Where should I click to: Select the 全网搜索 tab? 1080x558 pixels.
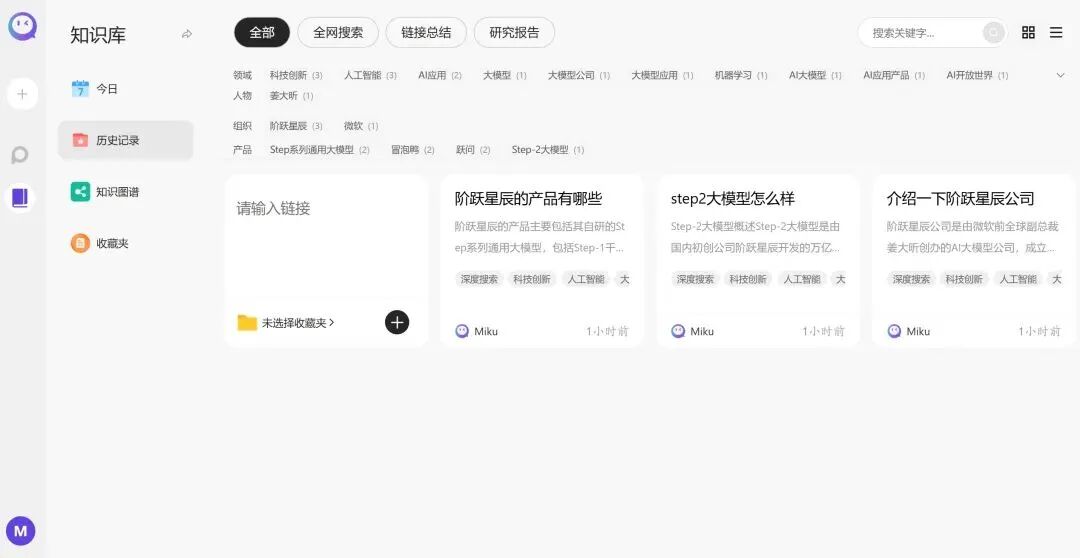point(338,32)
